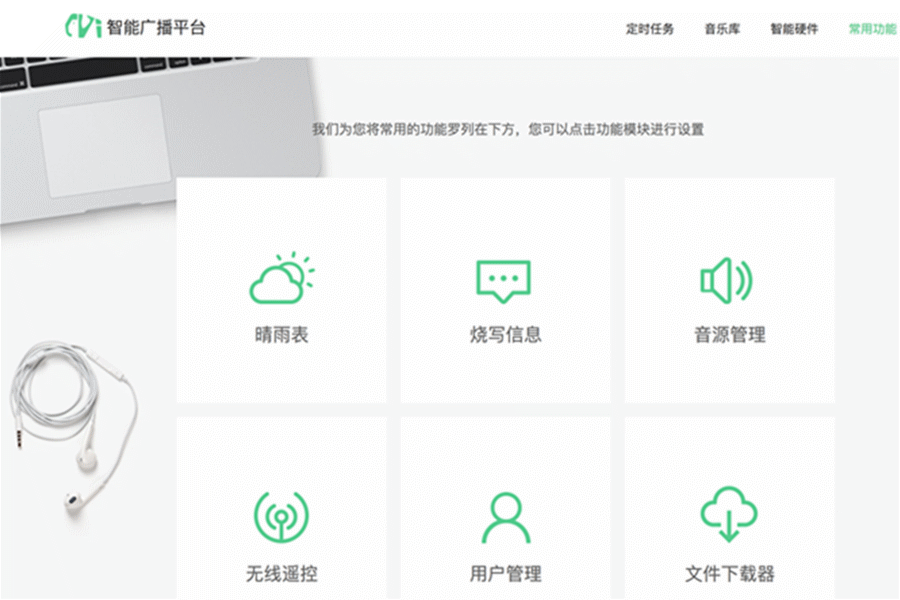This screenshot has width=900, height=600.
Task: Open the 烧写信息 label link
Action: (x=505, y=335)
